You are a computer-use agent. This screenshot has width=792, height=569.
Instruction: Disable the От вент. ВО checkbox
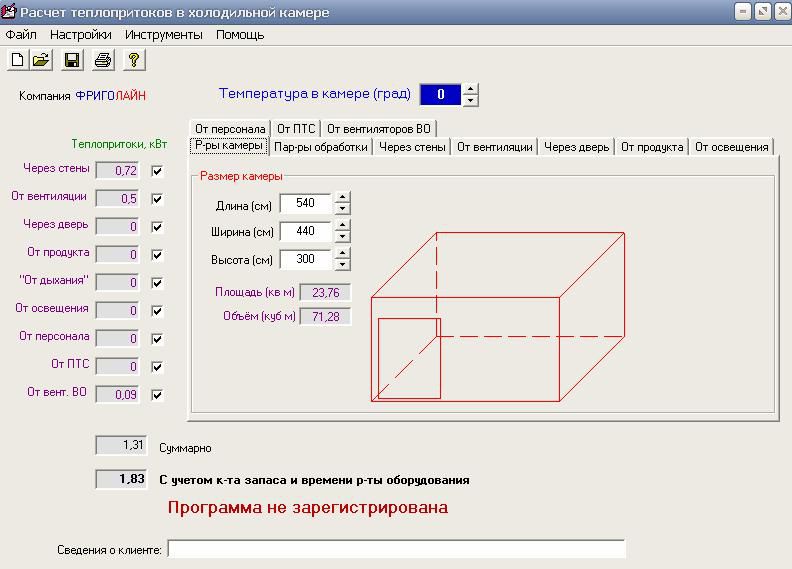point(156,395)
